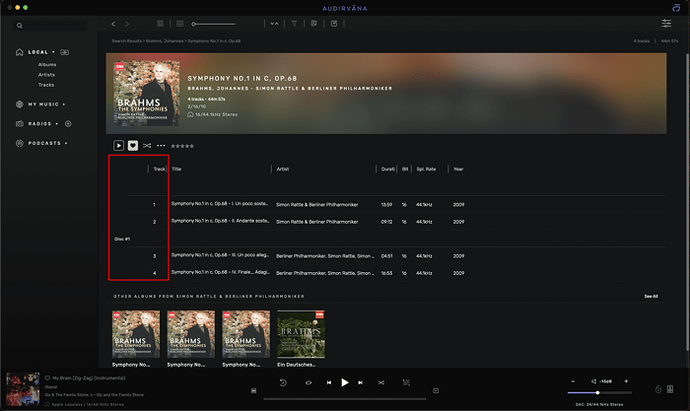Open the My Music section
The width and height of the screenshot is (690, 411).
(43, 104)
